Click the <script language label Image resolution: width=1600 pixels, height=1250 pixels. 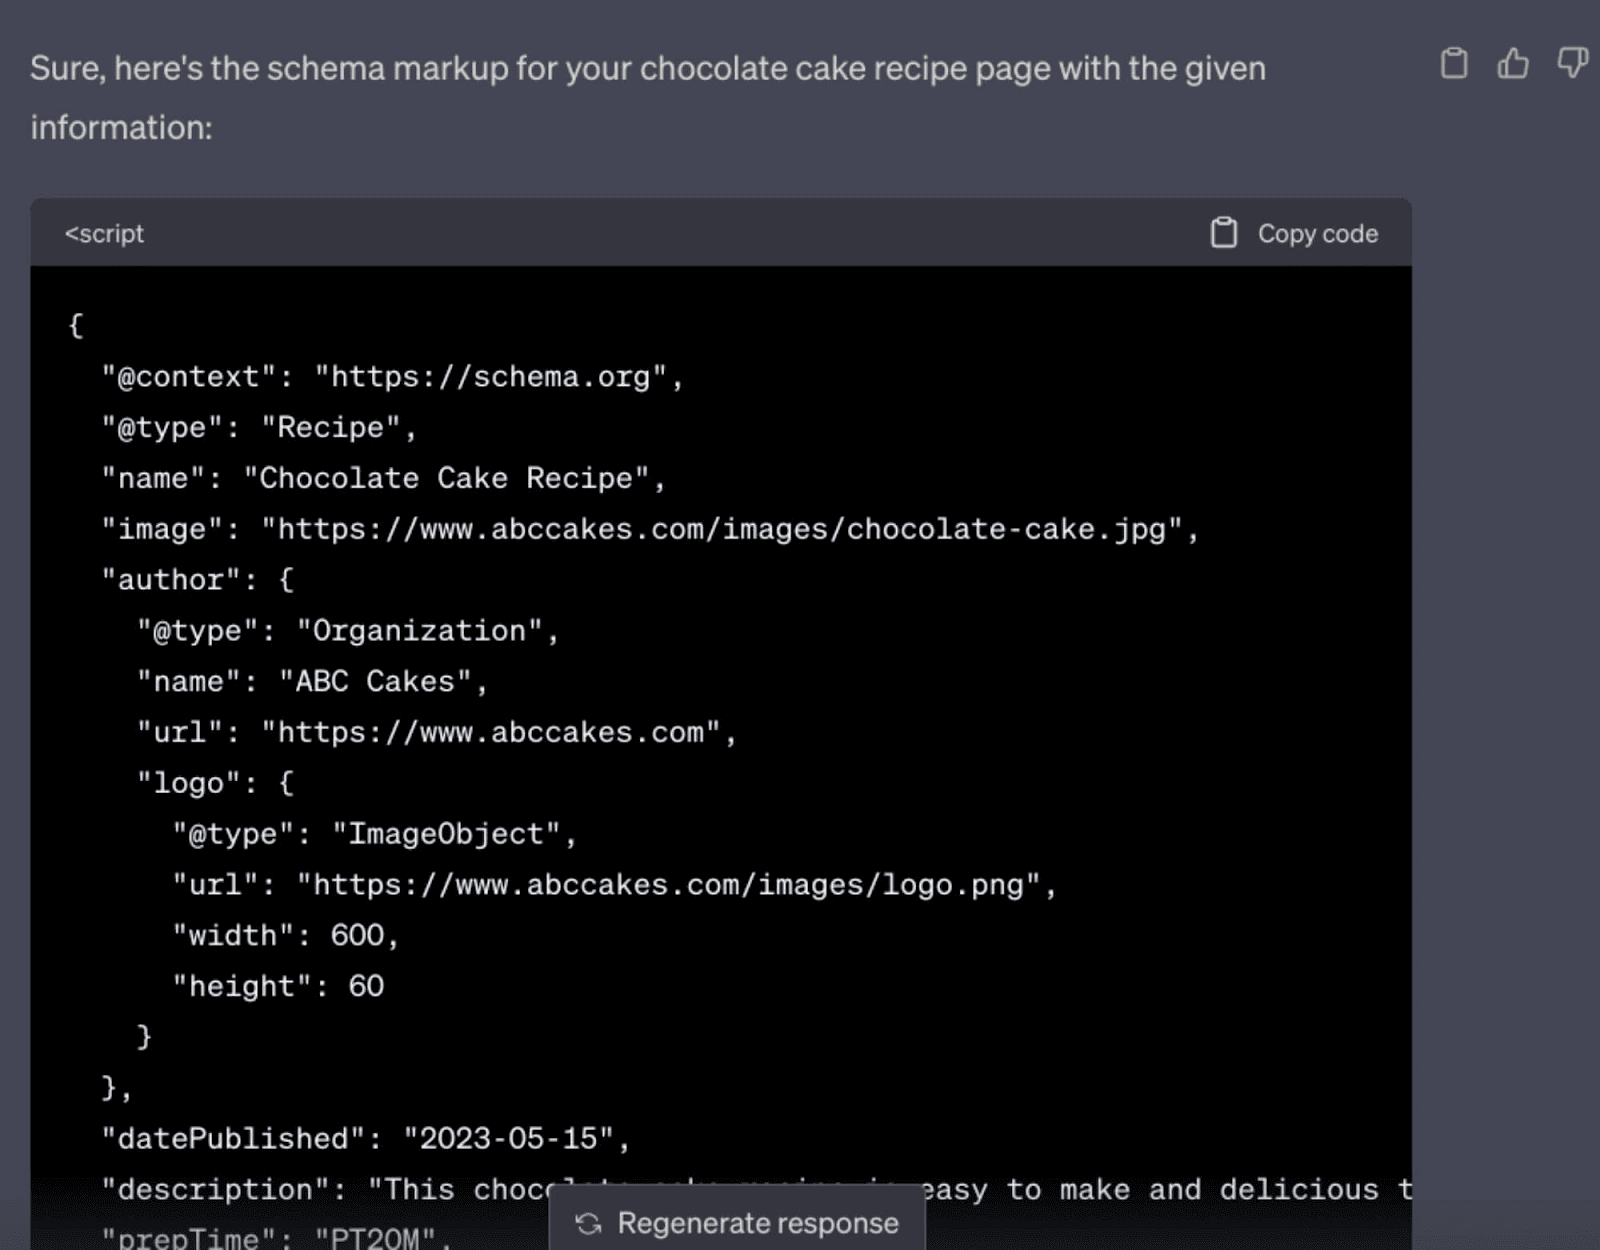(104, 233)
